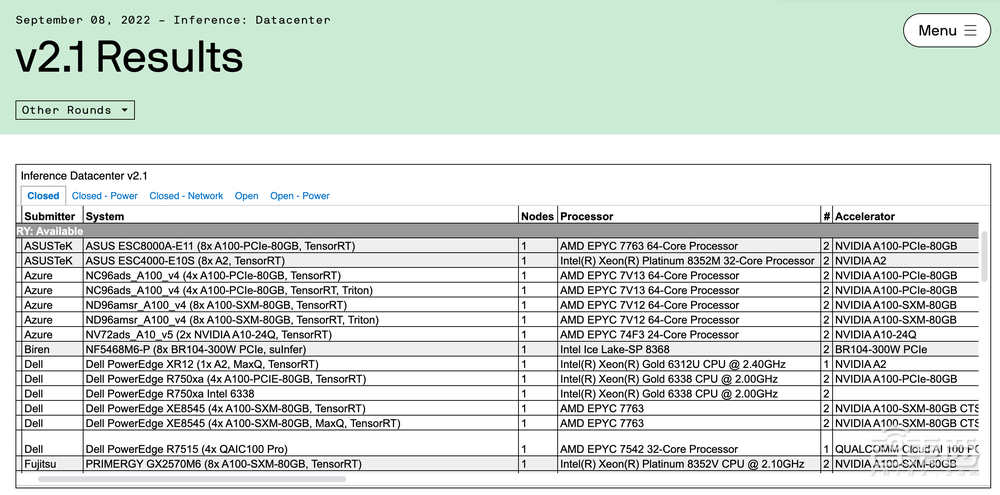Viewport: 1000px width, 495px height.
Task: Switch to the Closed tab
Action: click(x=43, y=196)
